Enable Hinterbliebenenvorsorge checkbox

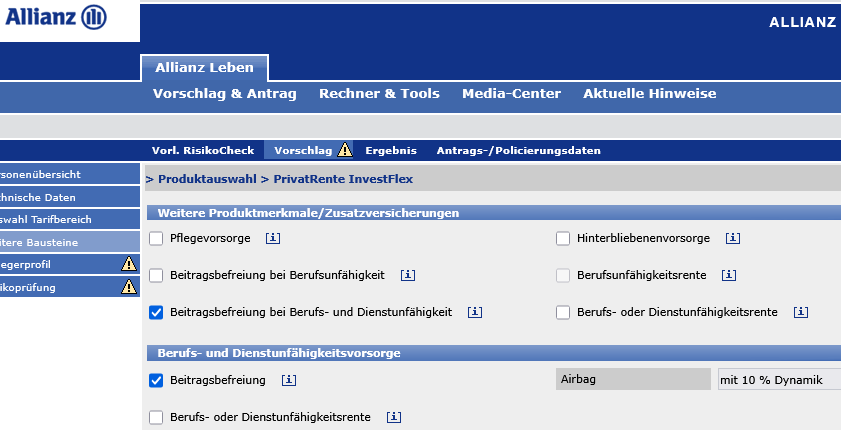tap(563, 239)
